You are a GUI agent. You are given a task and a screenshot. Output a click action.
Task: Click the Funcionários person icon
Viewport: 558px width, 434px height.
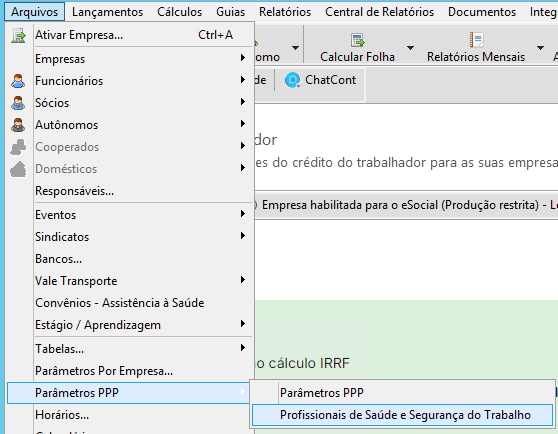pyautogui.click(x=18, y=81)
